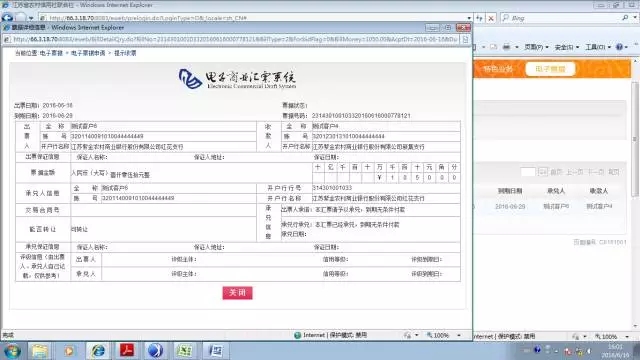The image size is (640, 360).
Task: Click the 尾页 last page link
Action: [614, 172]
